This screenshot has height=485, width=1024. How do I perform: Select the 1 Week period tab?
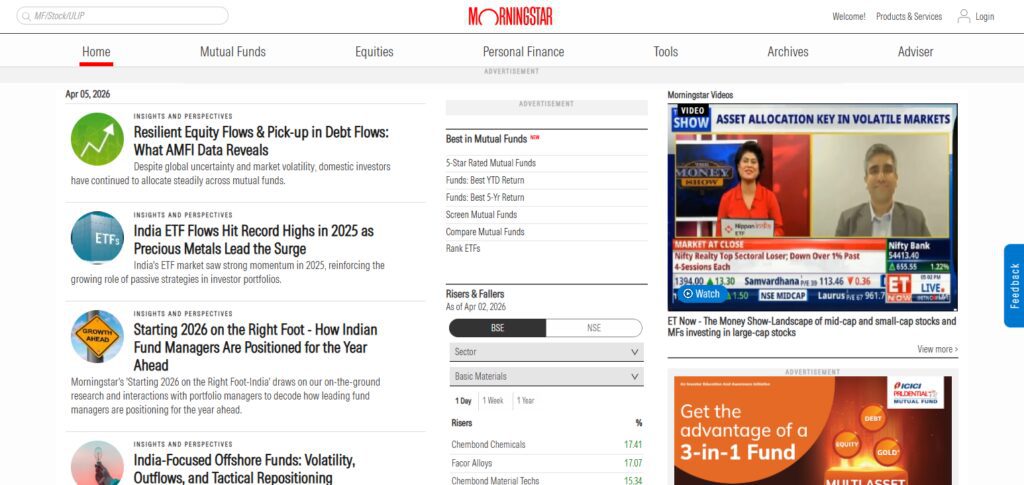(x=493, y=401)
